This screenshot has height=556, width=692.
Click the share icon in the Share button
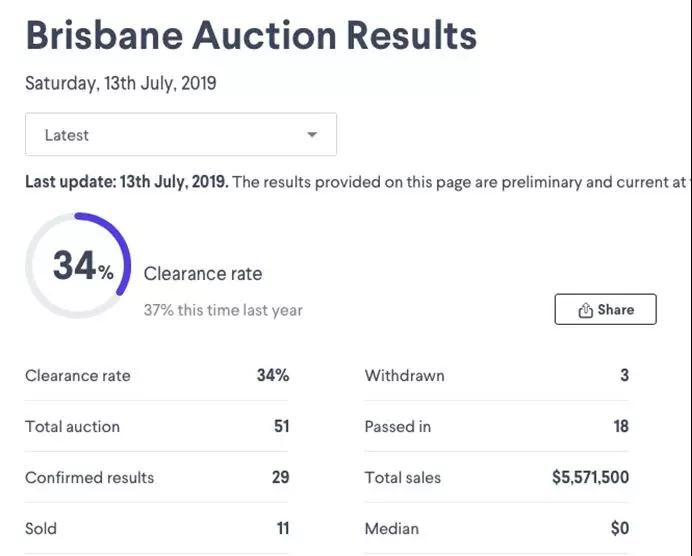[586, 310]
